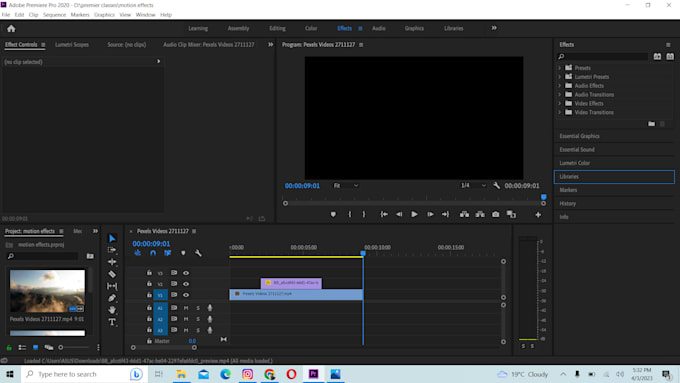Image resolution: width=680 pixels, height=383 pixels.
Task: Select the Type tool
Action: point(112,322)
